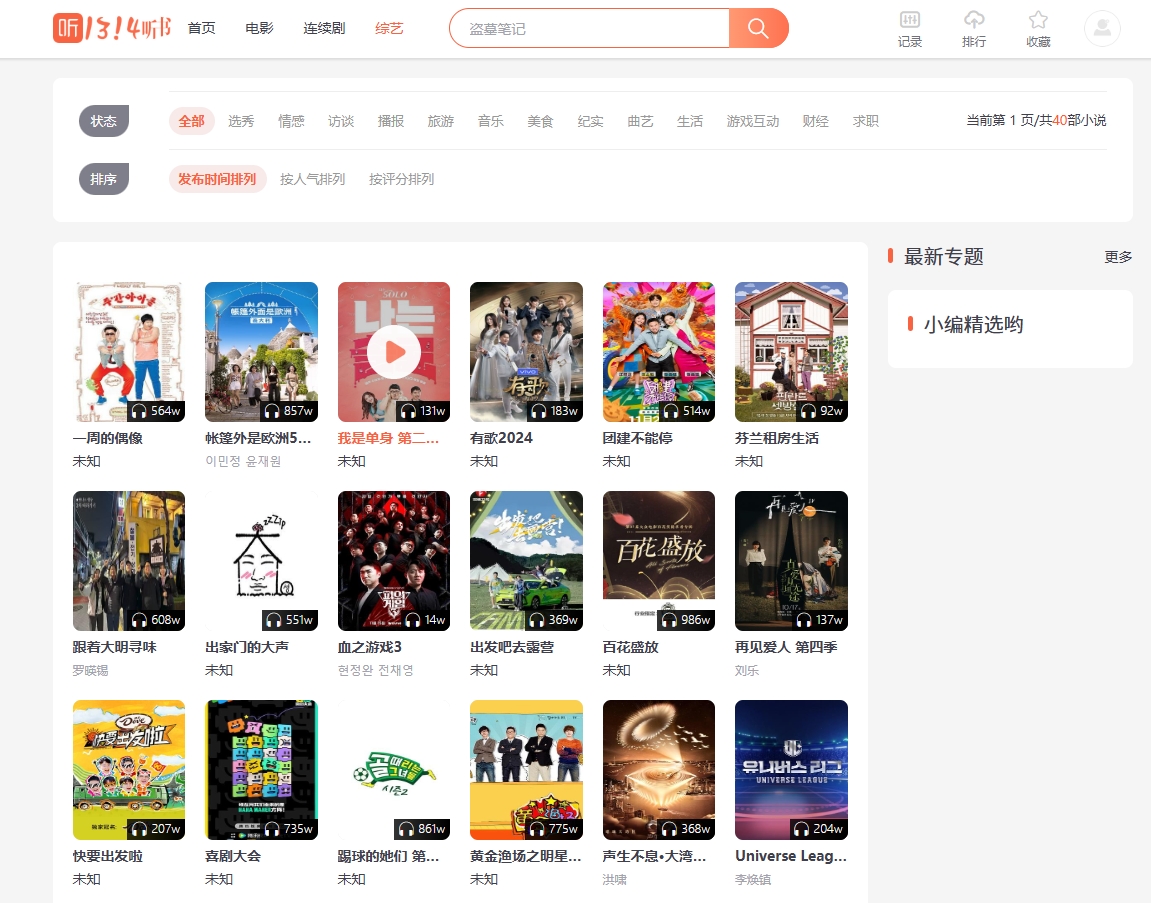Sort by 按评分排列
The image size is (1151, 903).
coord(402,179)
